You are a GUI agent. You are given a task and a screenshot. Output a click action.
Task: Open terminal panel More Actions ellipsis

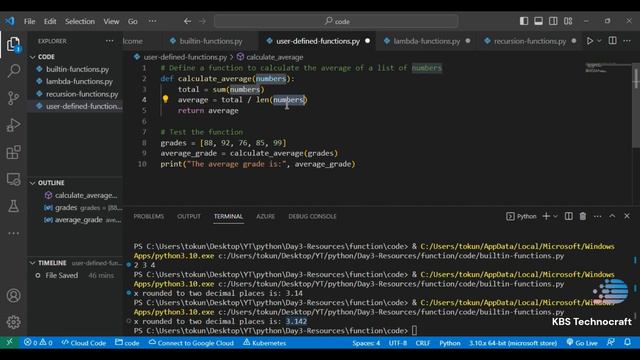(598, 216)
